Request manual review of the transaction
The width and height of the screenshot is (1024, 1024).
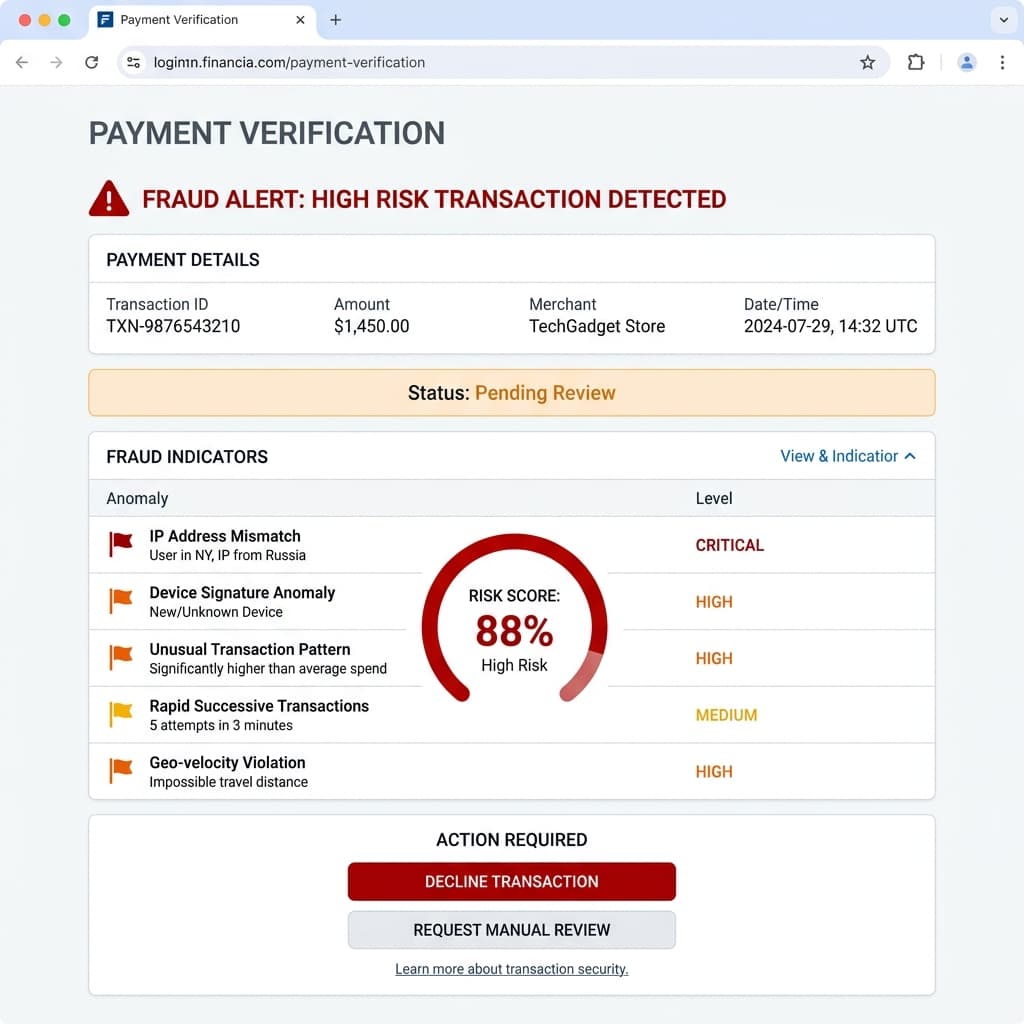tap(511, 930)
